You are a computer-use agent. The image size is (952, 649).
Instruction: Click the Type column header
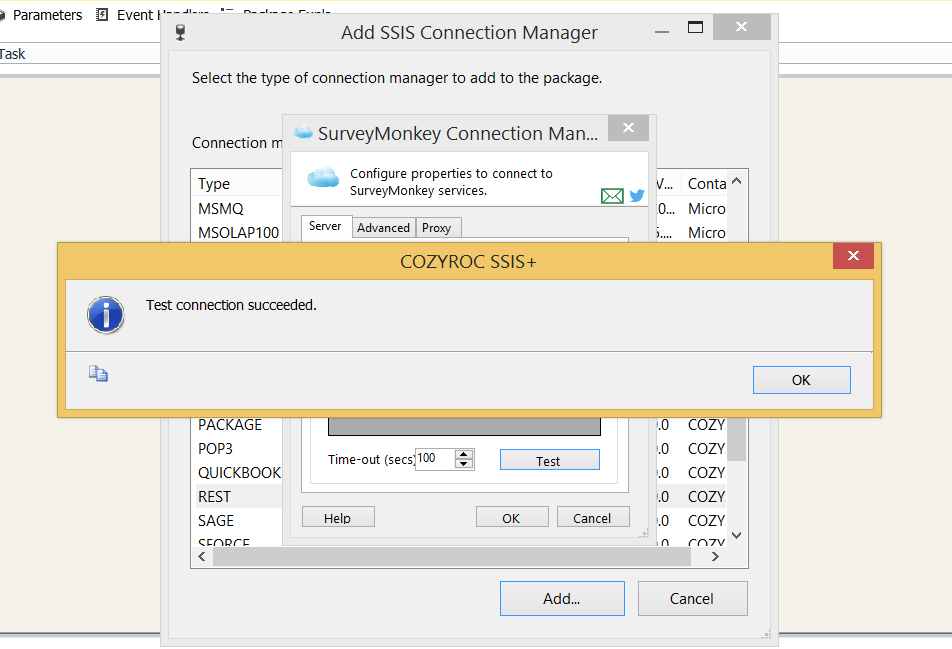pyautogui.click(x=238, y=183)
